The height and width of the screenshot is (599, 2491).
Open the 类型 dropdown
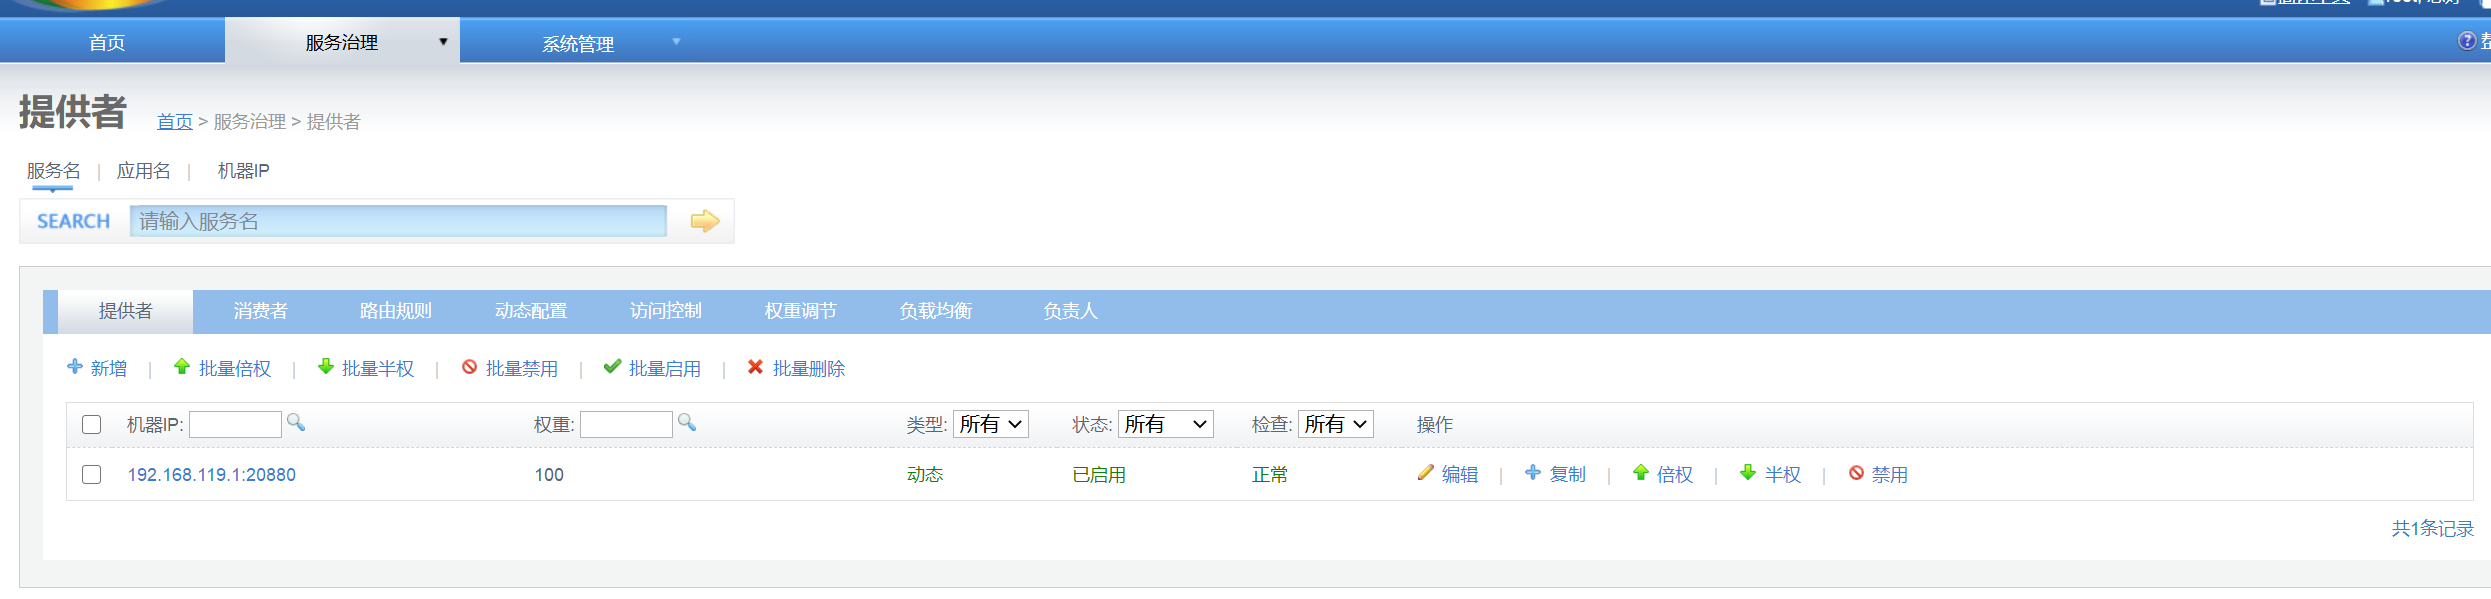point(991,424)
